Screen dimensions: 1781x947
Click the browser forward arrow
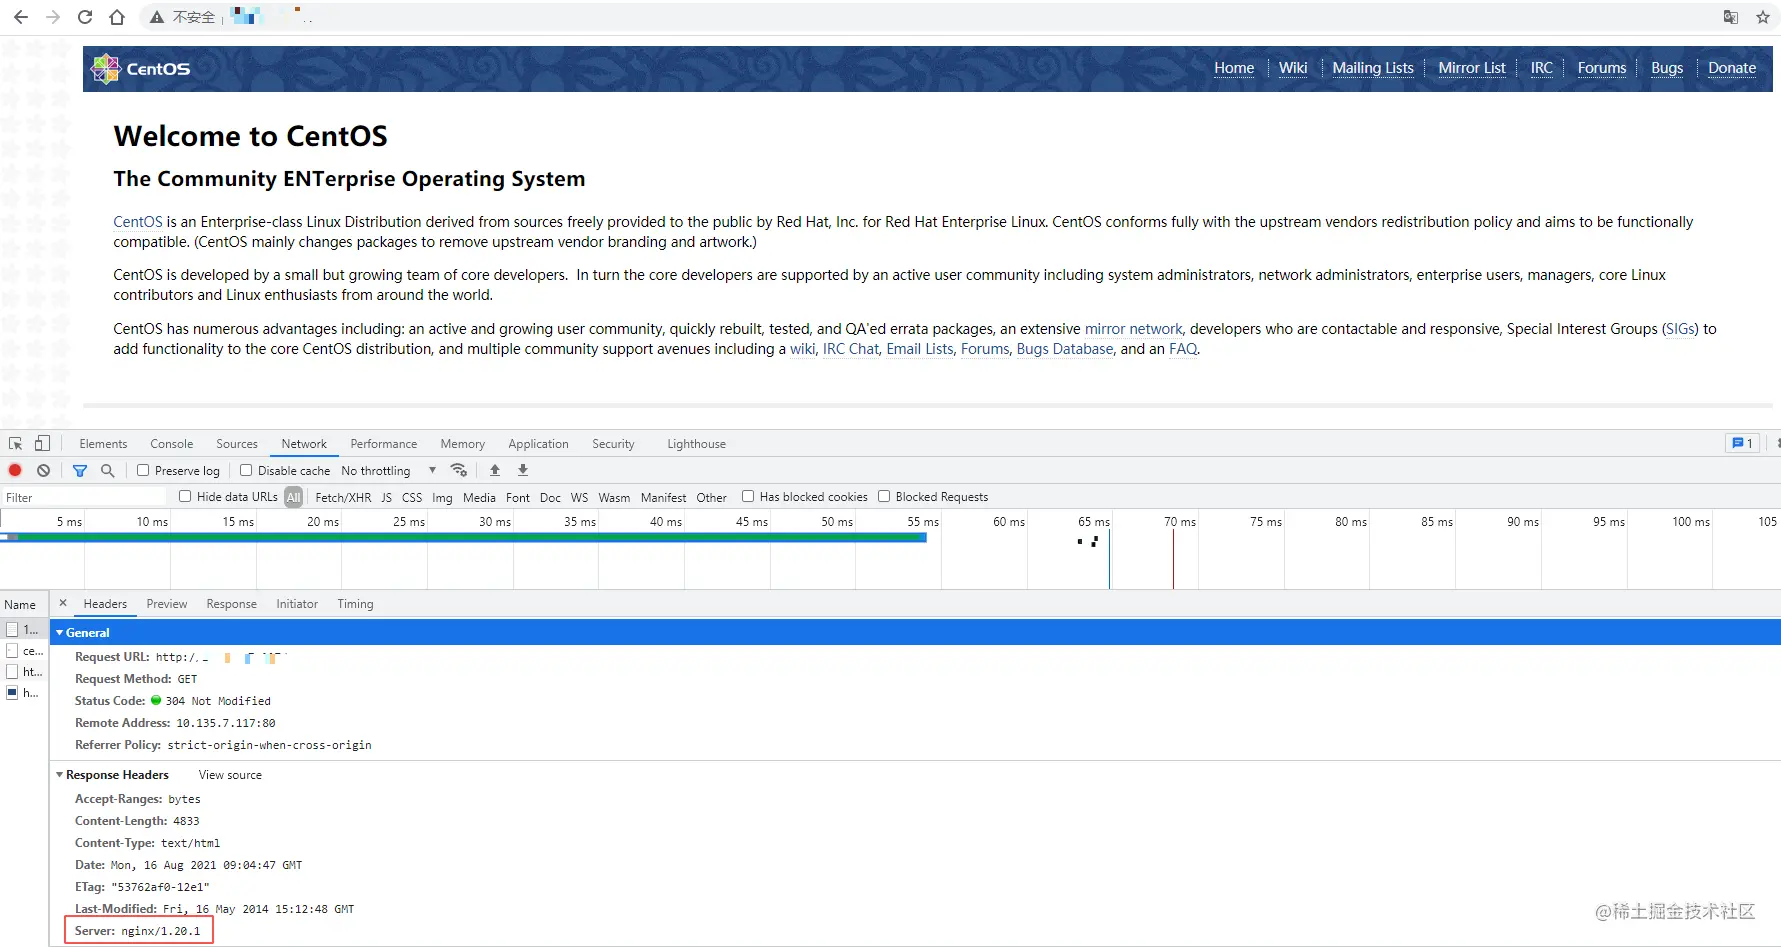point(53,17)
